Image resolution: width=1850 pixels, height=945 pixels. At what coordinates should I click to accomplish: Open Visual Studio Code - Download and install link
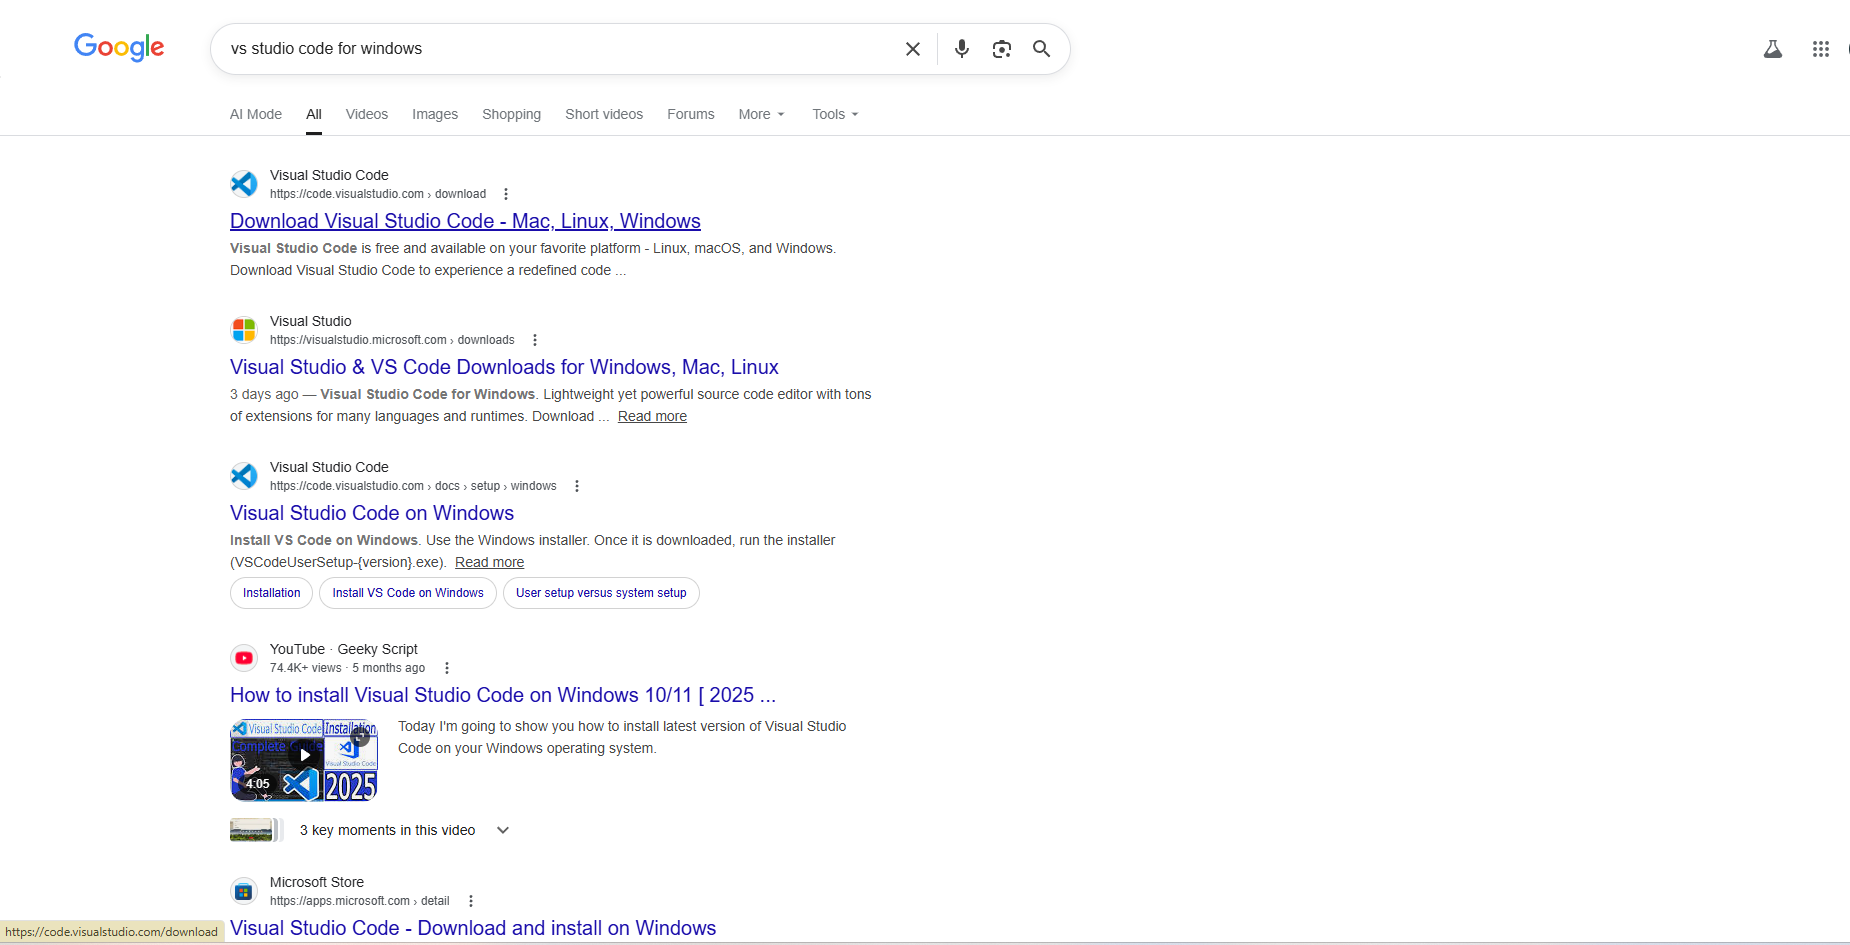coord(473,928)
